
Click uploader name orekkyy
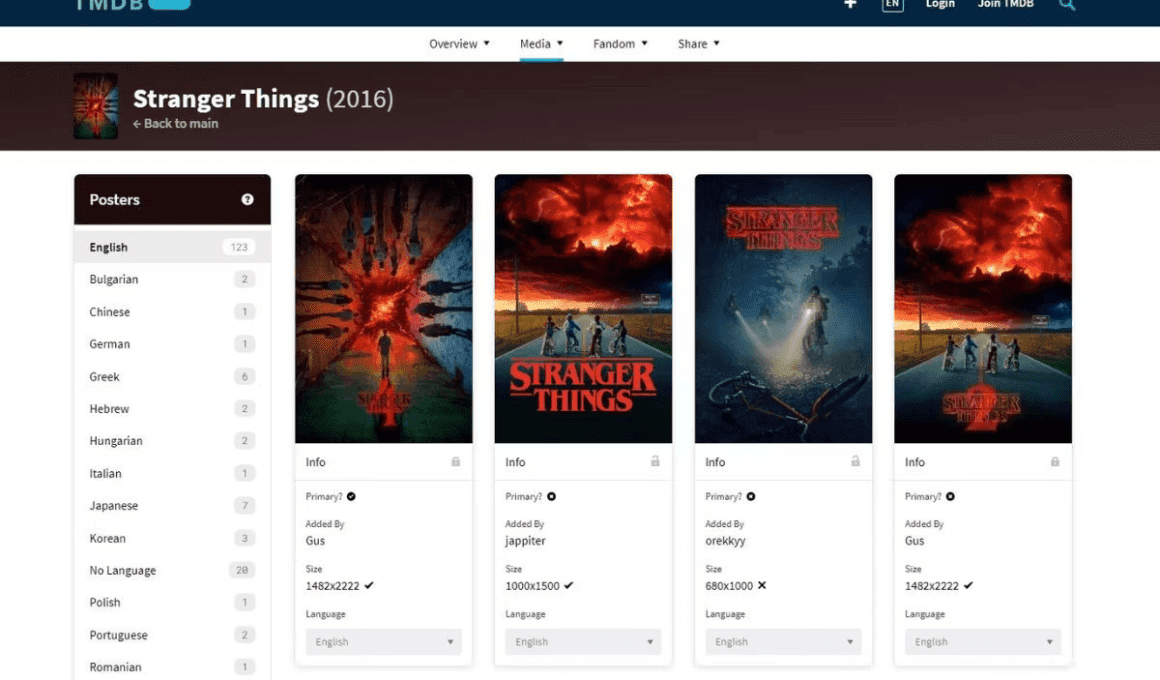(725, 541)
